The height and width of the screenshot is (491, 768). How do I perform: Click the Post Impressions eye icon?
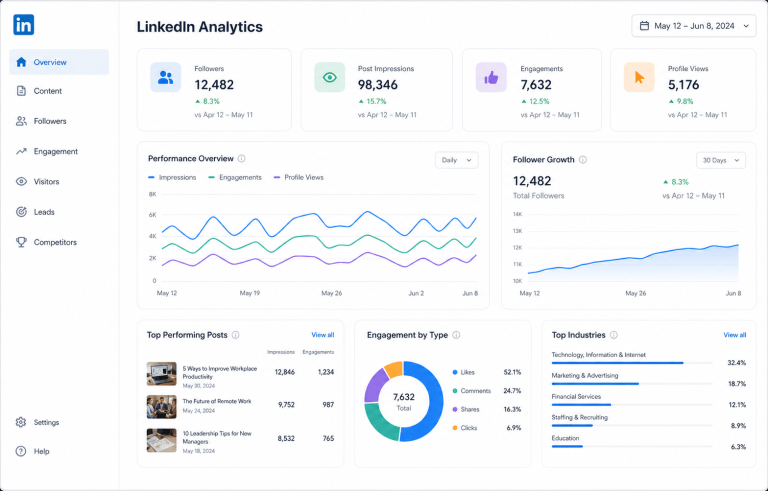tap(330, 77)
